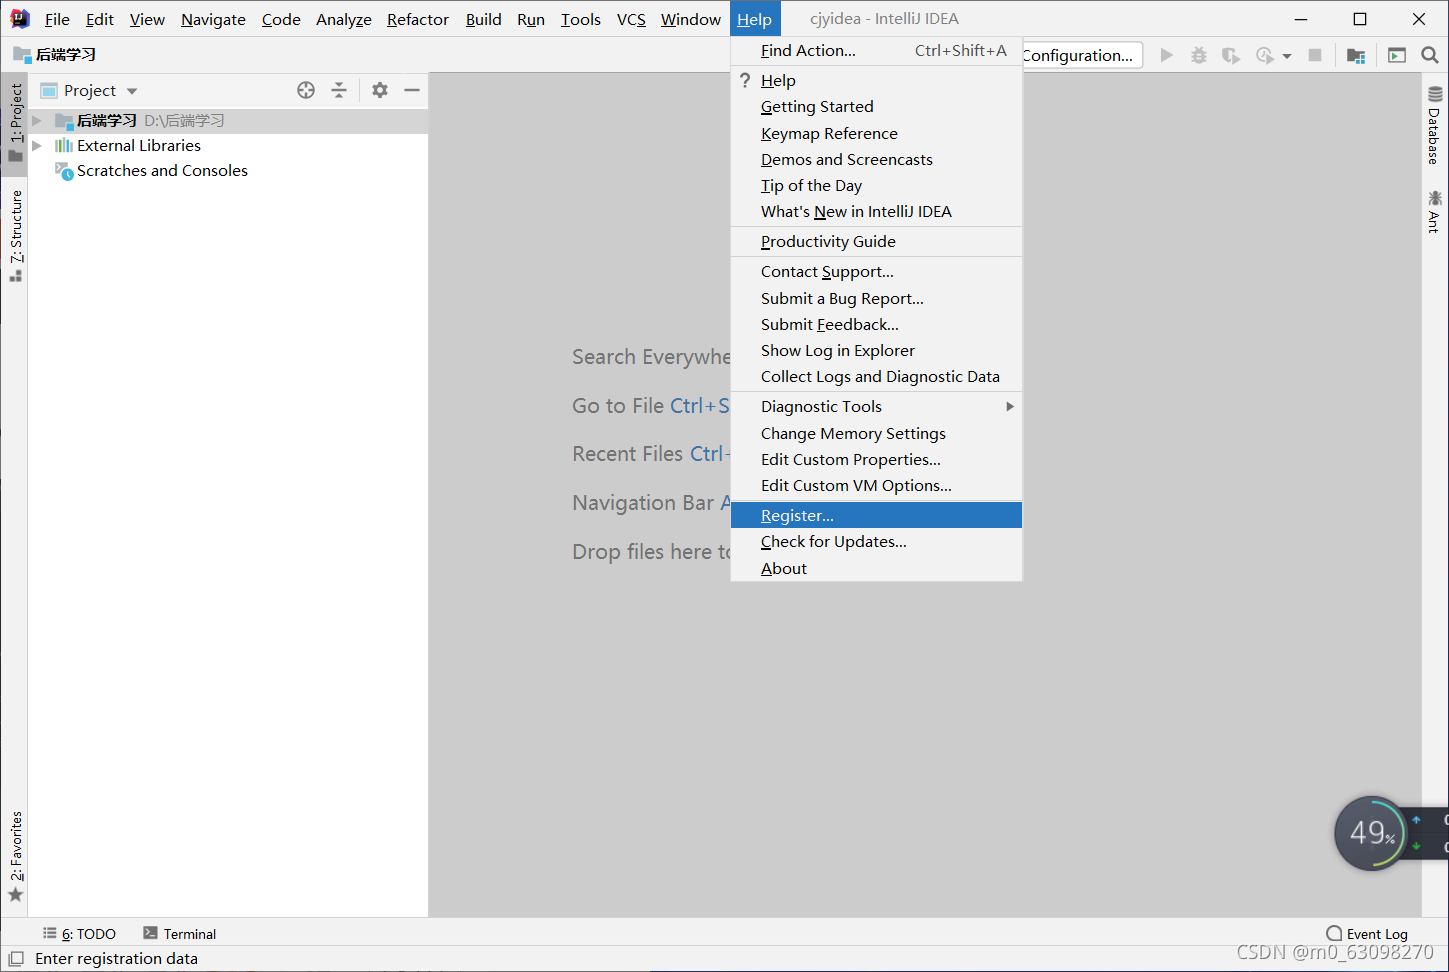Open Productivity Guide from Help menu

876,241
